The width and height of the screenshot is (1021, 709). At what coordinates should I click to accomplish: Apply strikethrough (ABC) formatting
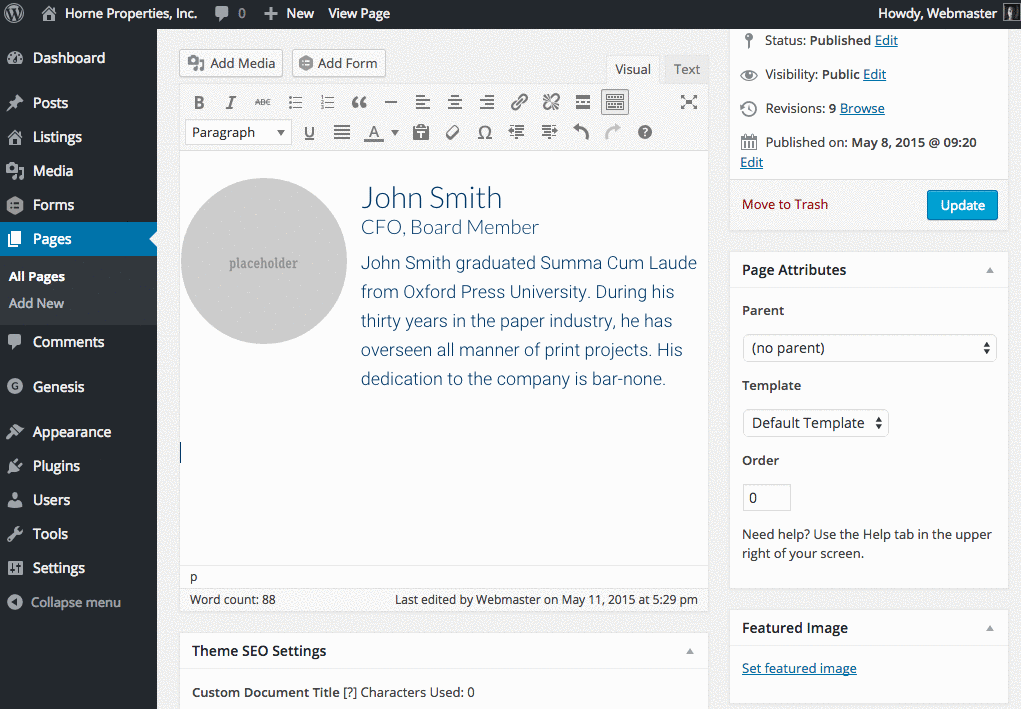click(x=262, y=102)
